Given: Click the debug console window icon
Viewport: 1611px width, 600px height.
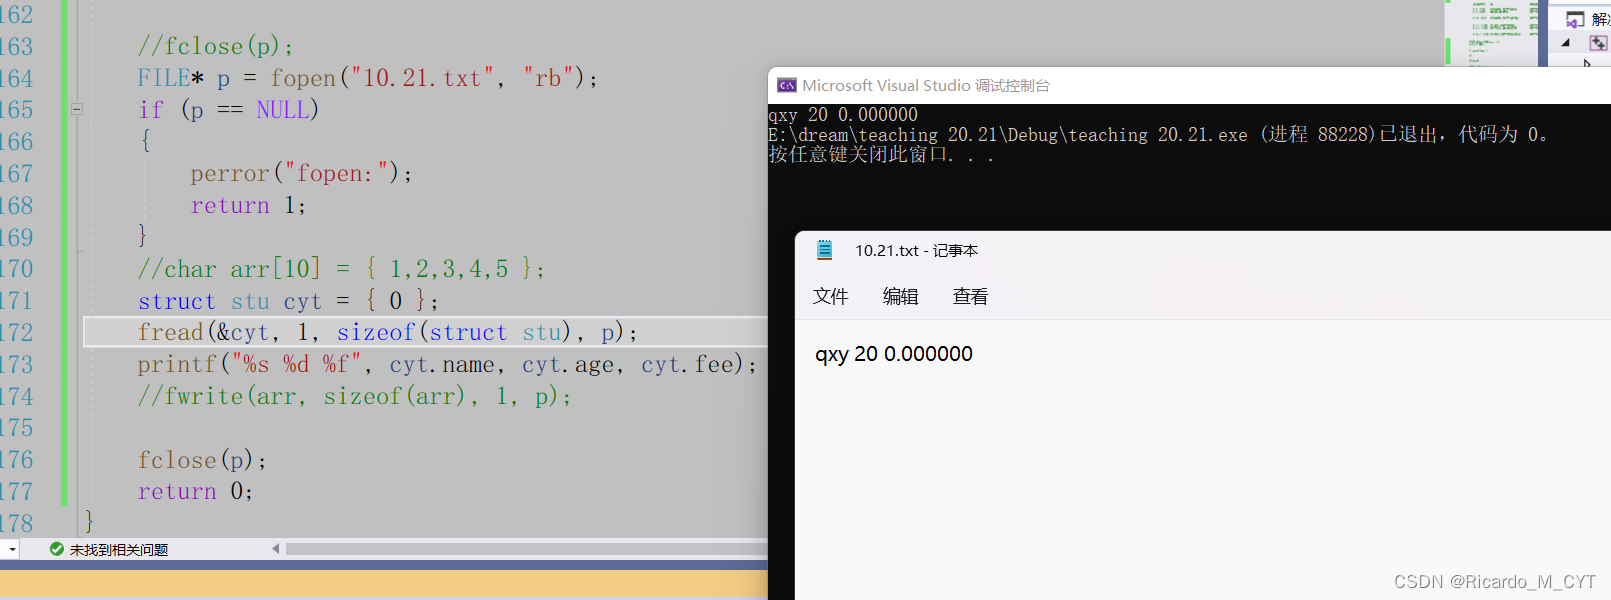Looking at the screenshot, I should click(787, 86).
